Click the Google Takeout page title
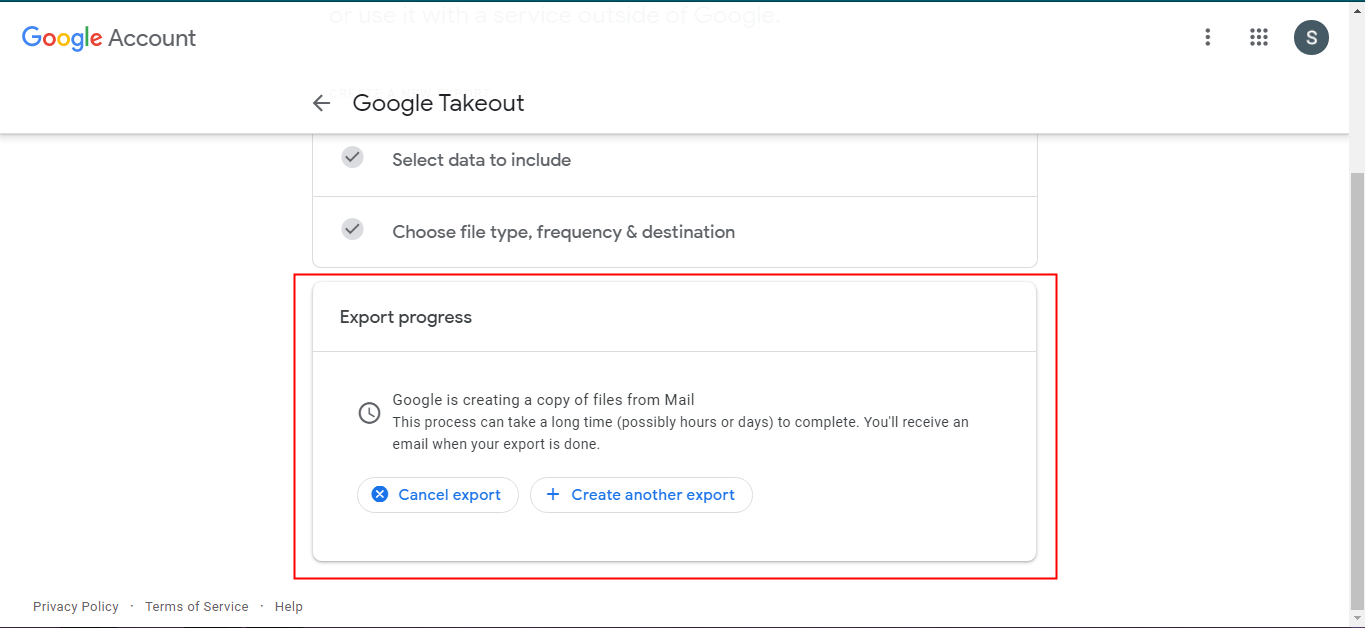The image size is (1365, 628). [438, 103]
